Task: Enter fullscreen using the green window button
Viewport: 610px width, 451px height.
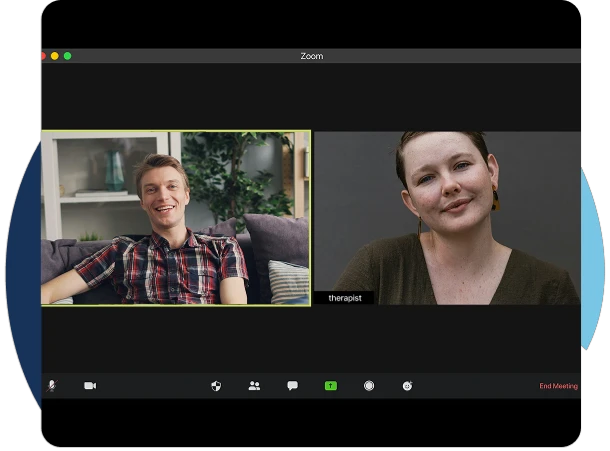Action: pyautogui.click(x=68, y=56)
